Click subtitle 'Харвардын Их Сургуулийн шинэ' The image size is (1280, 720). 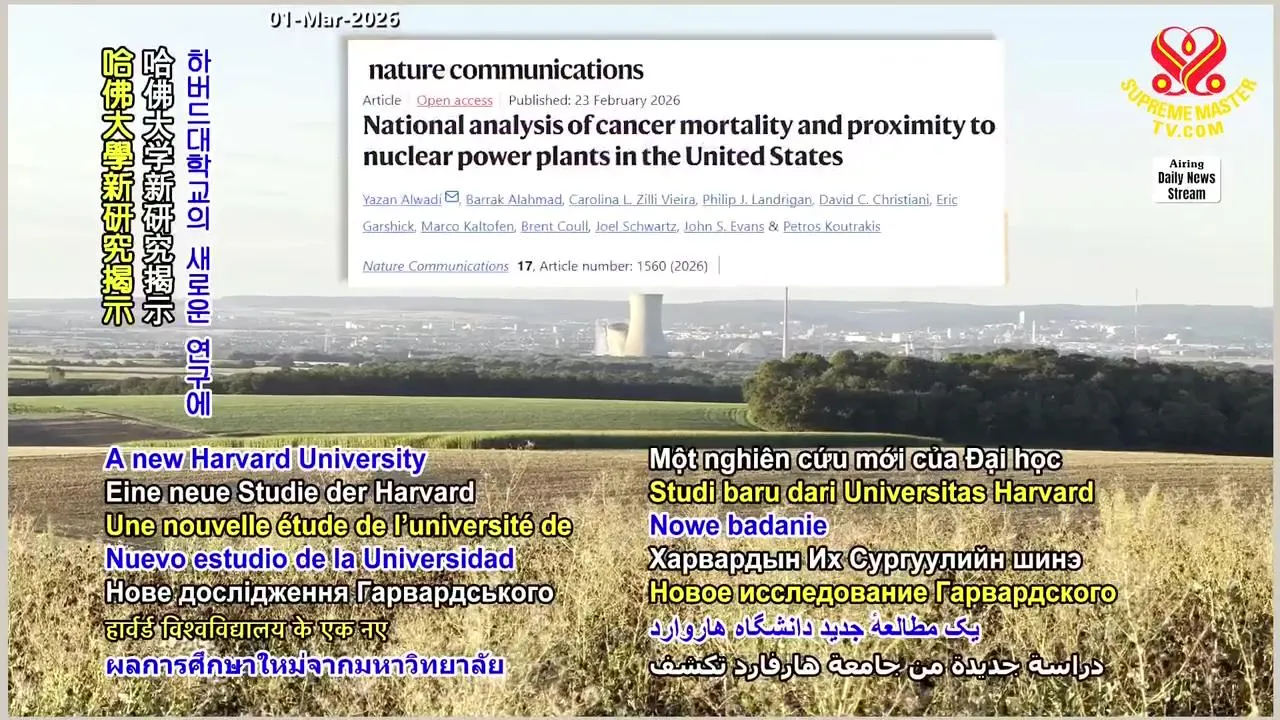pos(865,558)
